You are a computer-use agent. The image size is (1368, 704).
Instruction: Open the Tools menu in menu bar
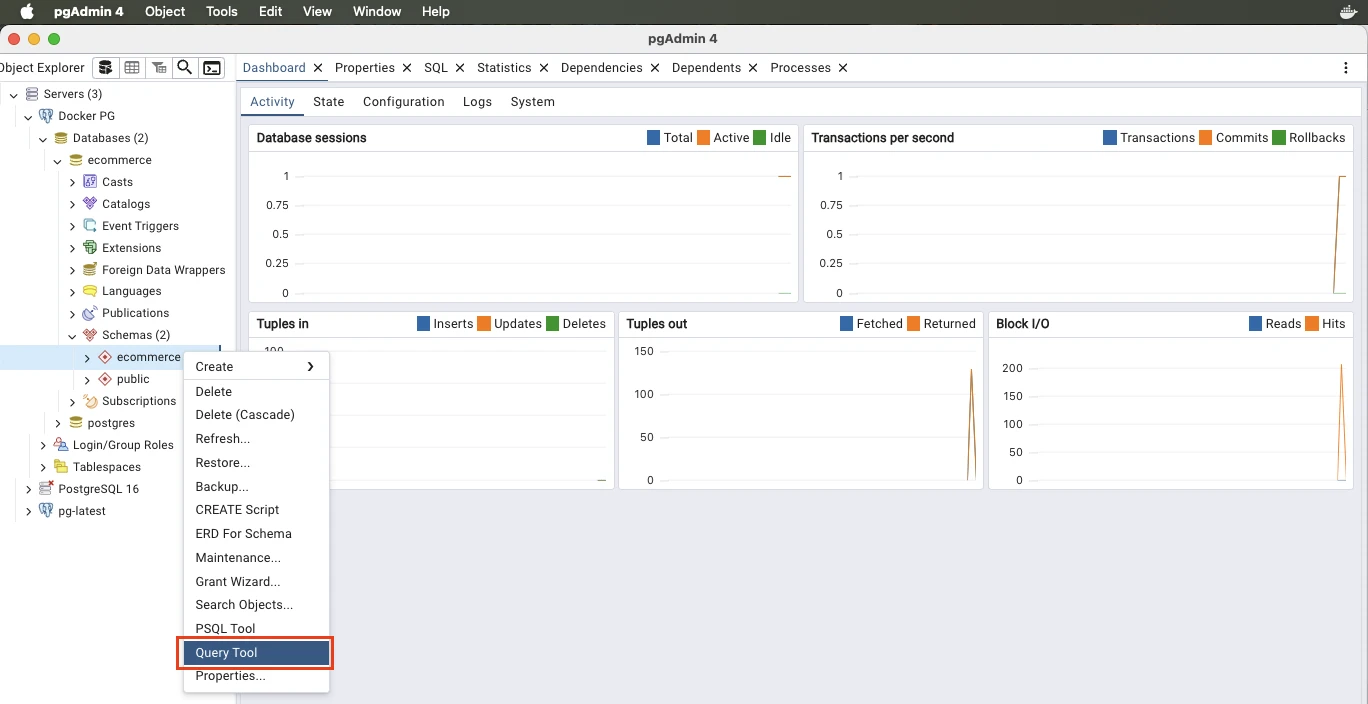(222, 12)
